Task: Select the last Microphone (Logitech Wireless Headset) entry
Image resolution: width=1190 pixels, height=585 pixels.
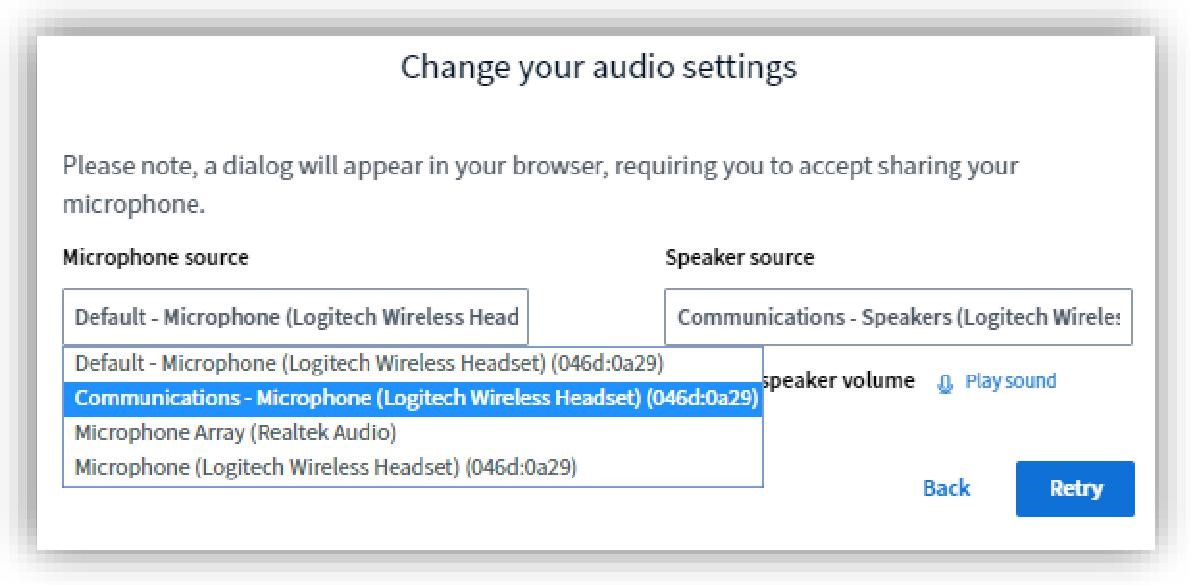Action: (325, 467)
